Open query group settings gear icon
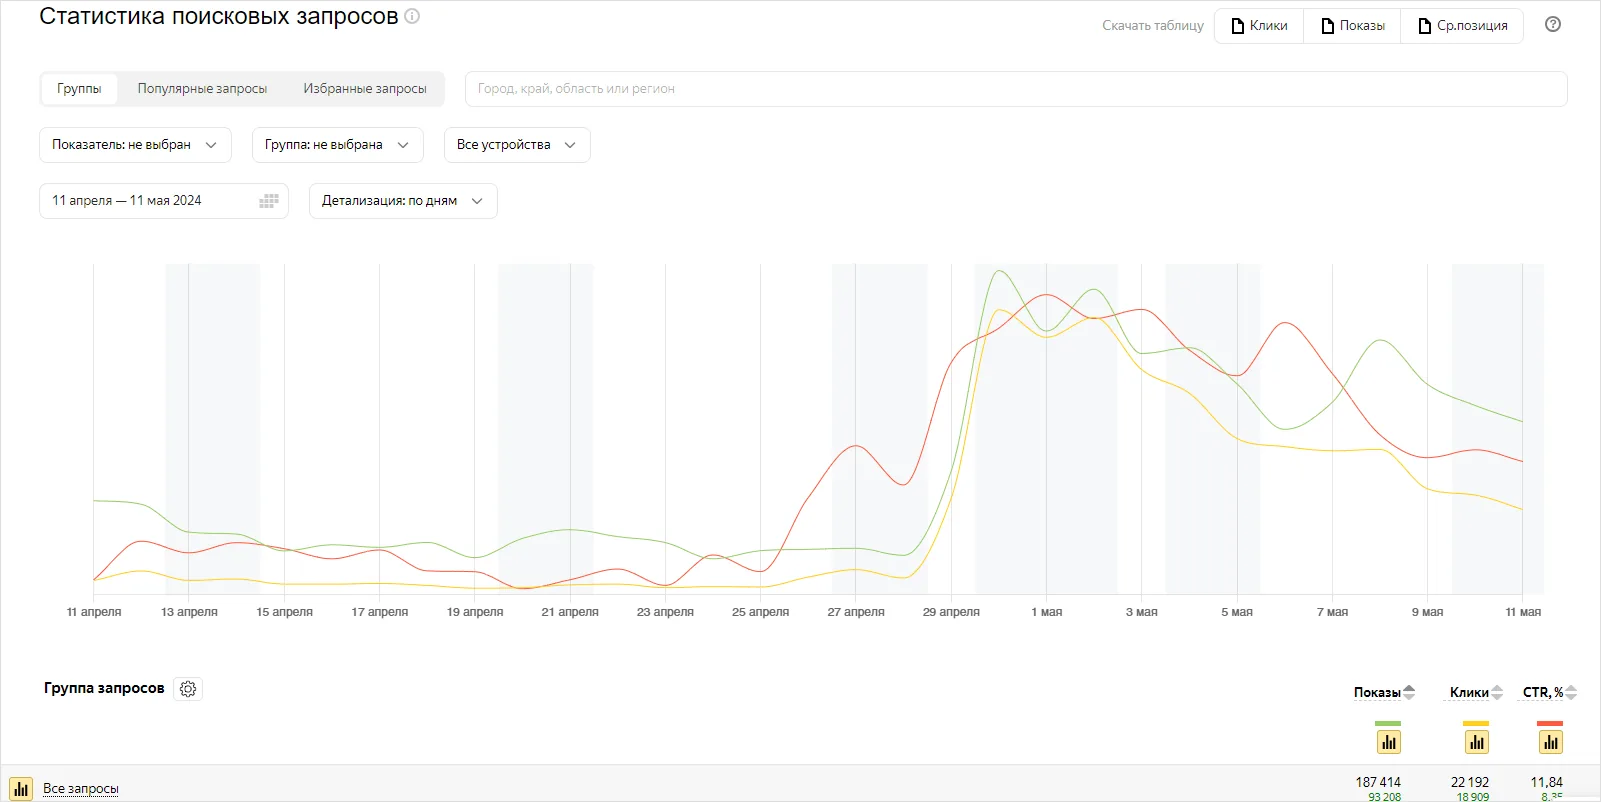This screenshot has height=802, width=1601. (x=188, y=689)
